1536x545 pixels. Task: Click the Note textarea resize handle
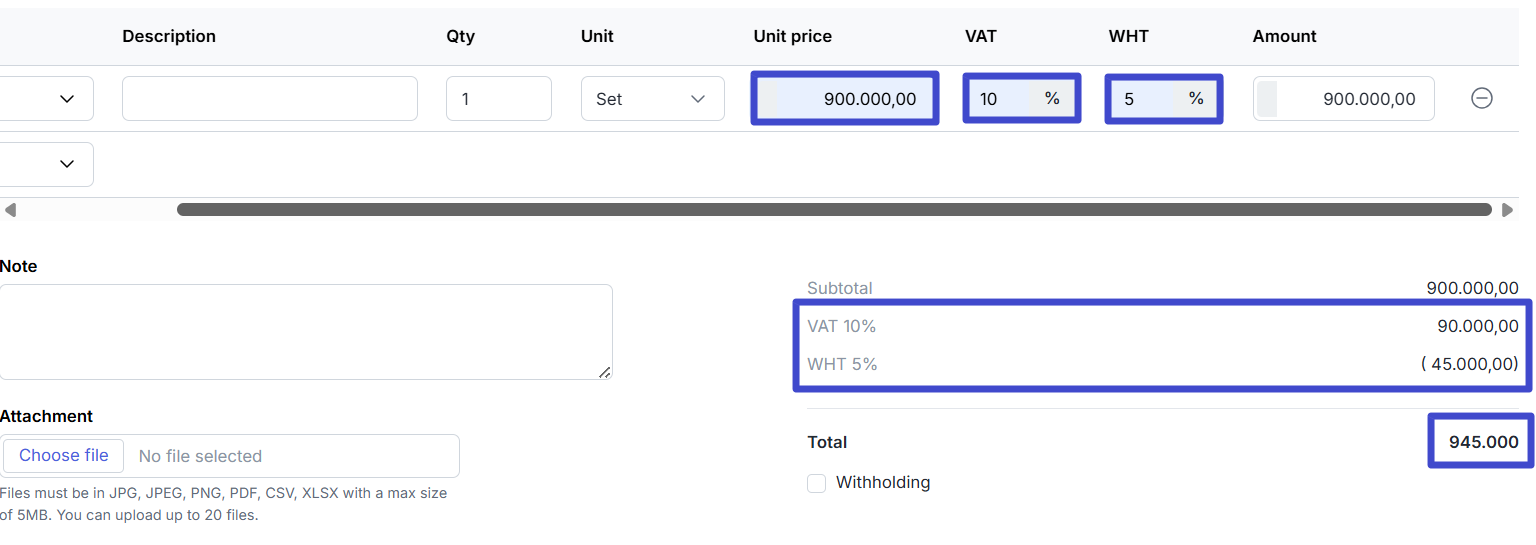(x=604, y=372)
